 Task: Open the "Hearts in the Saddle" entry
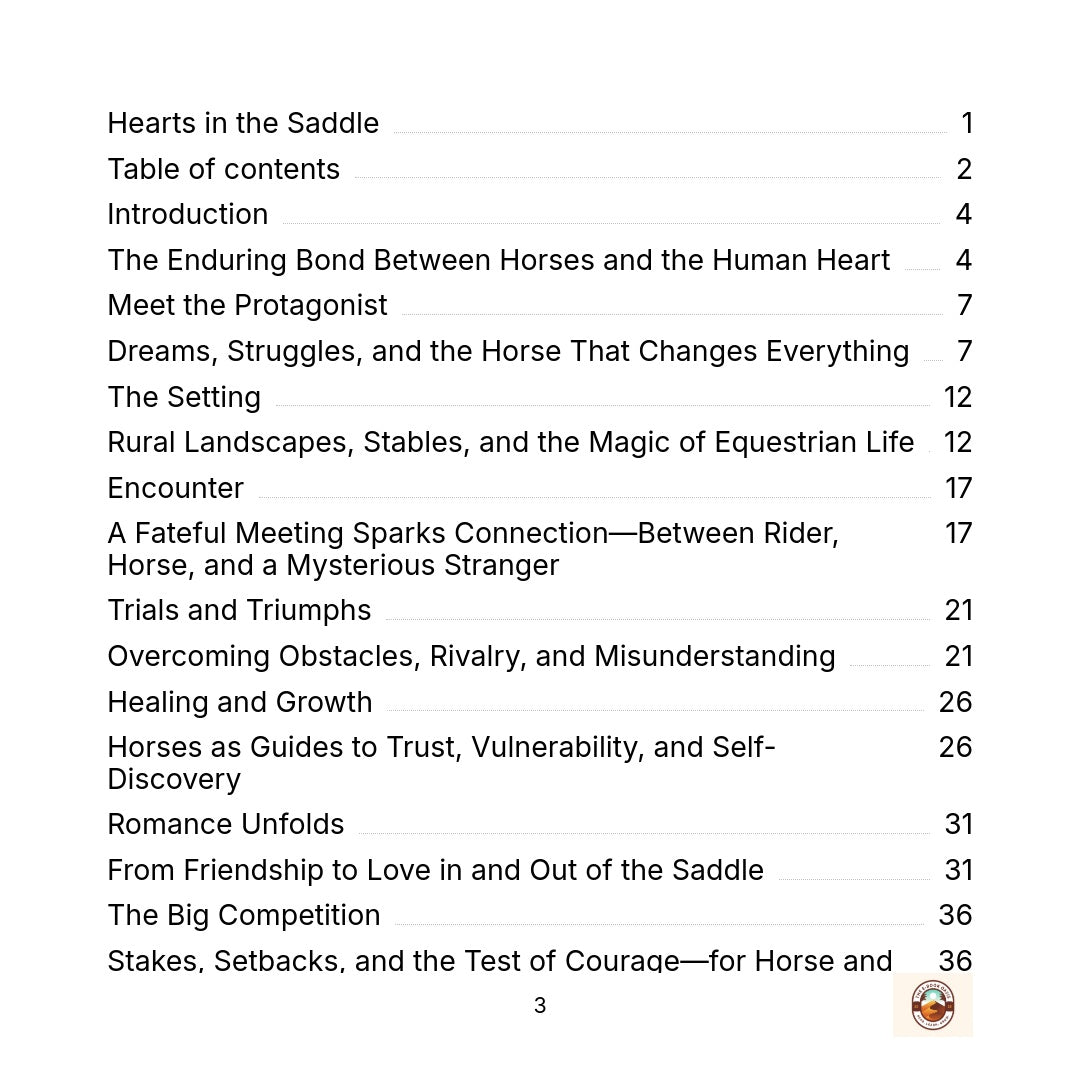(243, 123)
